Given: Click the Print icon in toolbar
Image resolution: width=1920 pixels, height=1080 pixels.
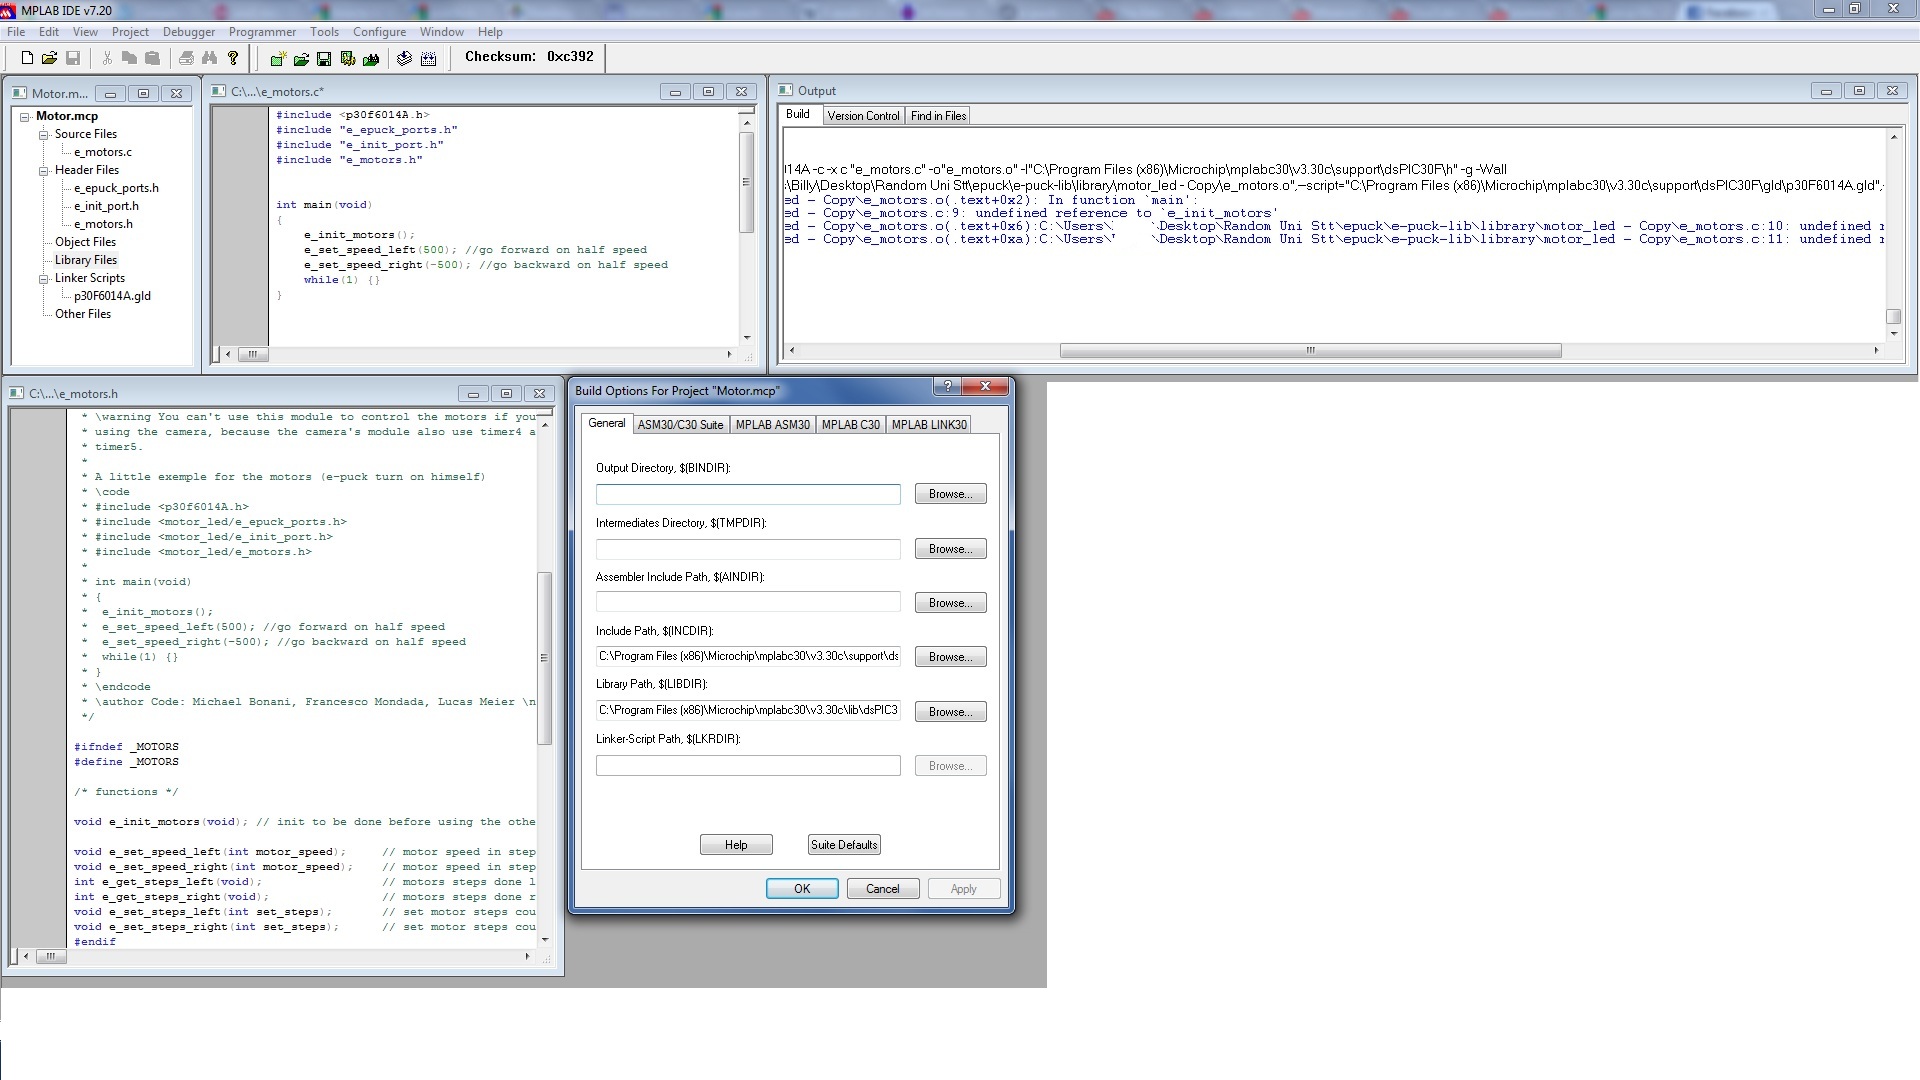Looking at the screenshot, I should pyautogui.click(x=186, y=58).
